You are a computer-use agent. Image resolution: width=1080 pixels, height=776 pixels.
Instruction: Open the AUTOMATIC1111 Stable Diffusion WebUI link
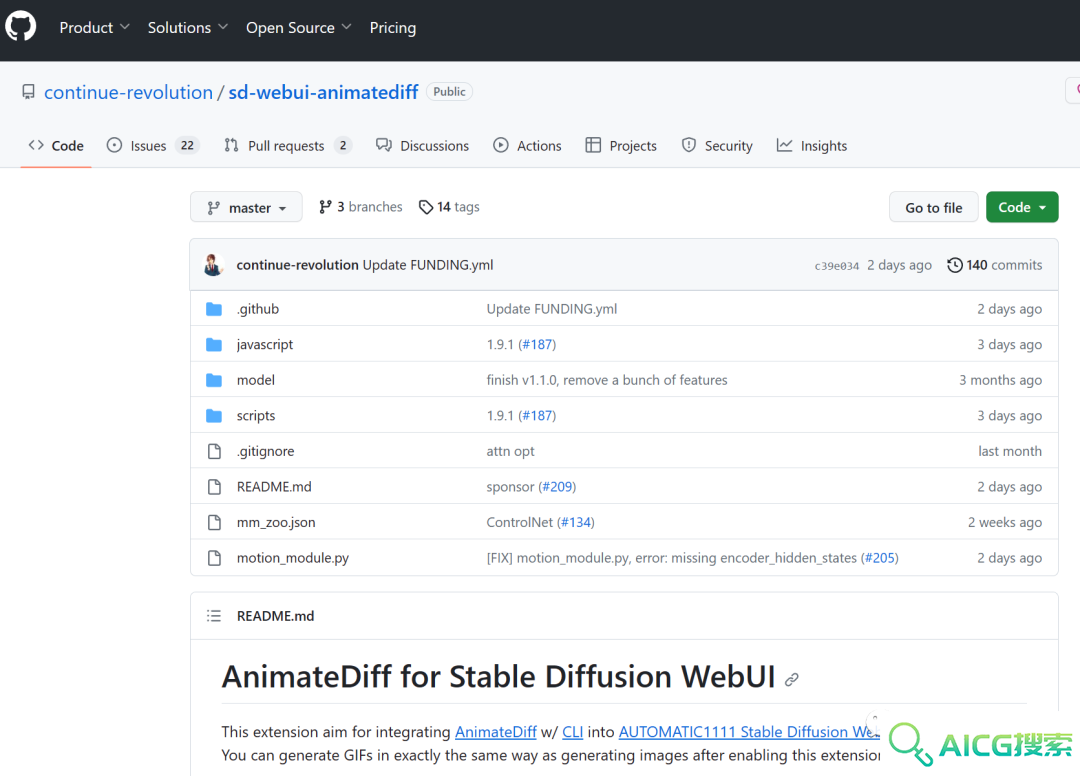tap(749, 732)
